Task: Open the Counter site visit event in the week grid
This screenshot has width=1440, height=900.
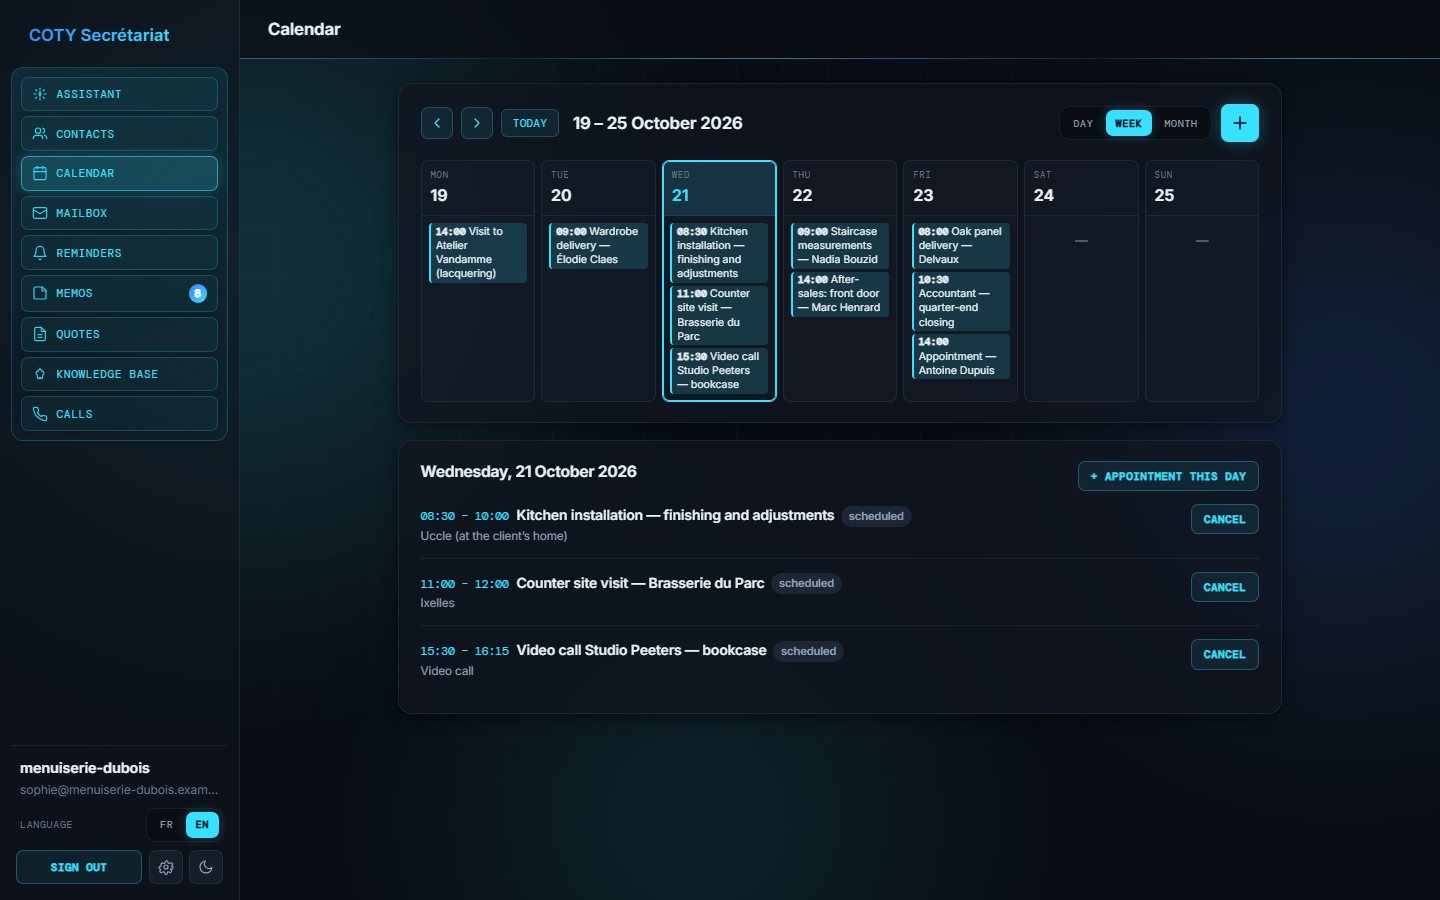Action: click(719, 315)
